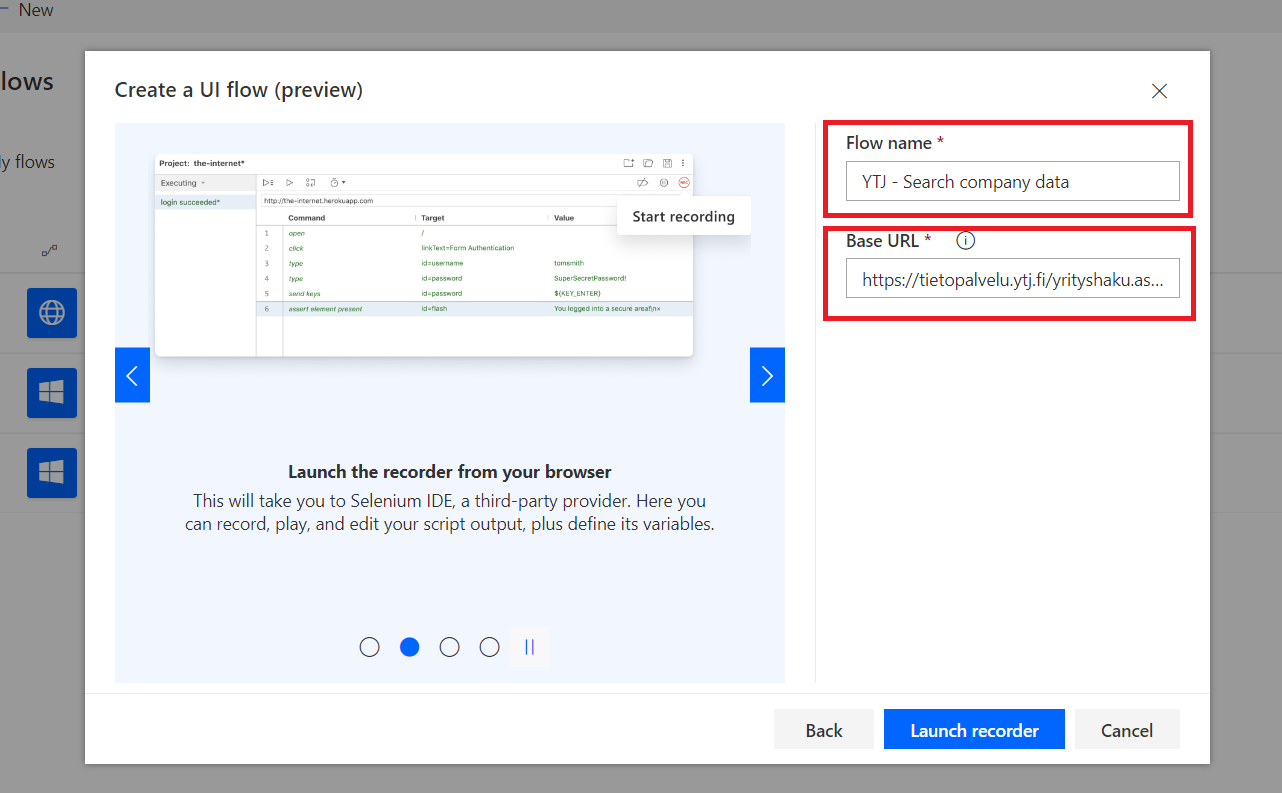The height and width of the screenshot is (793, 1282).
Task: Click the upper Windows desktop flow icon
Action: tap(51, 393)
